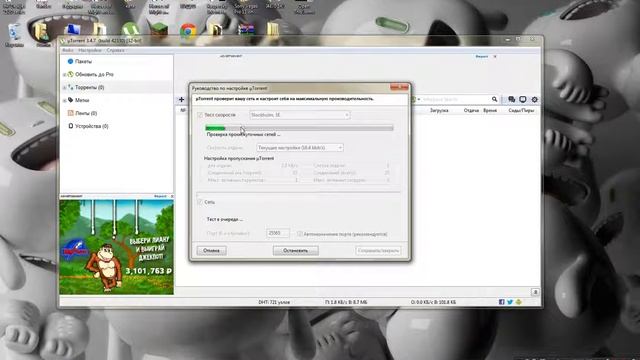Click the port number input field
This screenshot has height=360, width=640.
click(278, 233)
